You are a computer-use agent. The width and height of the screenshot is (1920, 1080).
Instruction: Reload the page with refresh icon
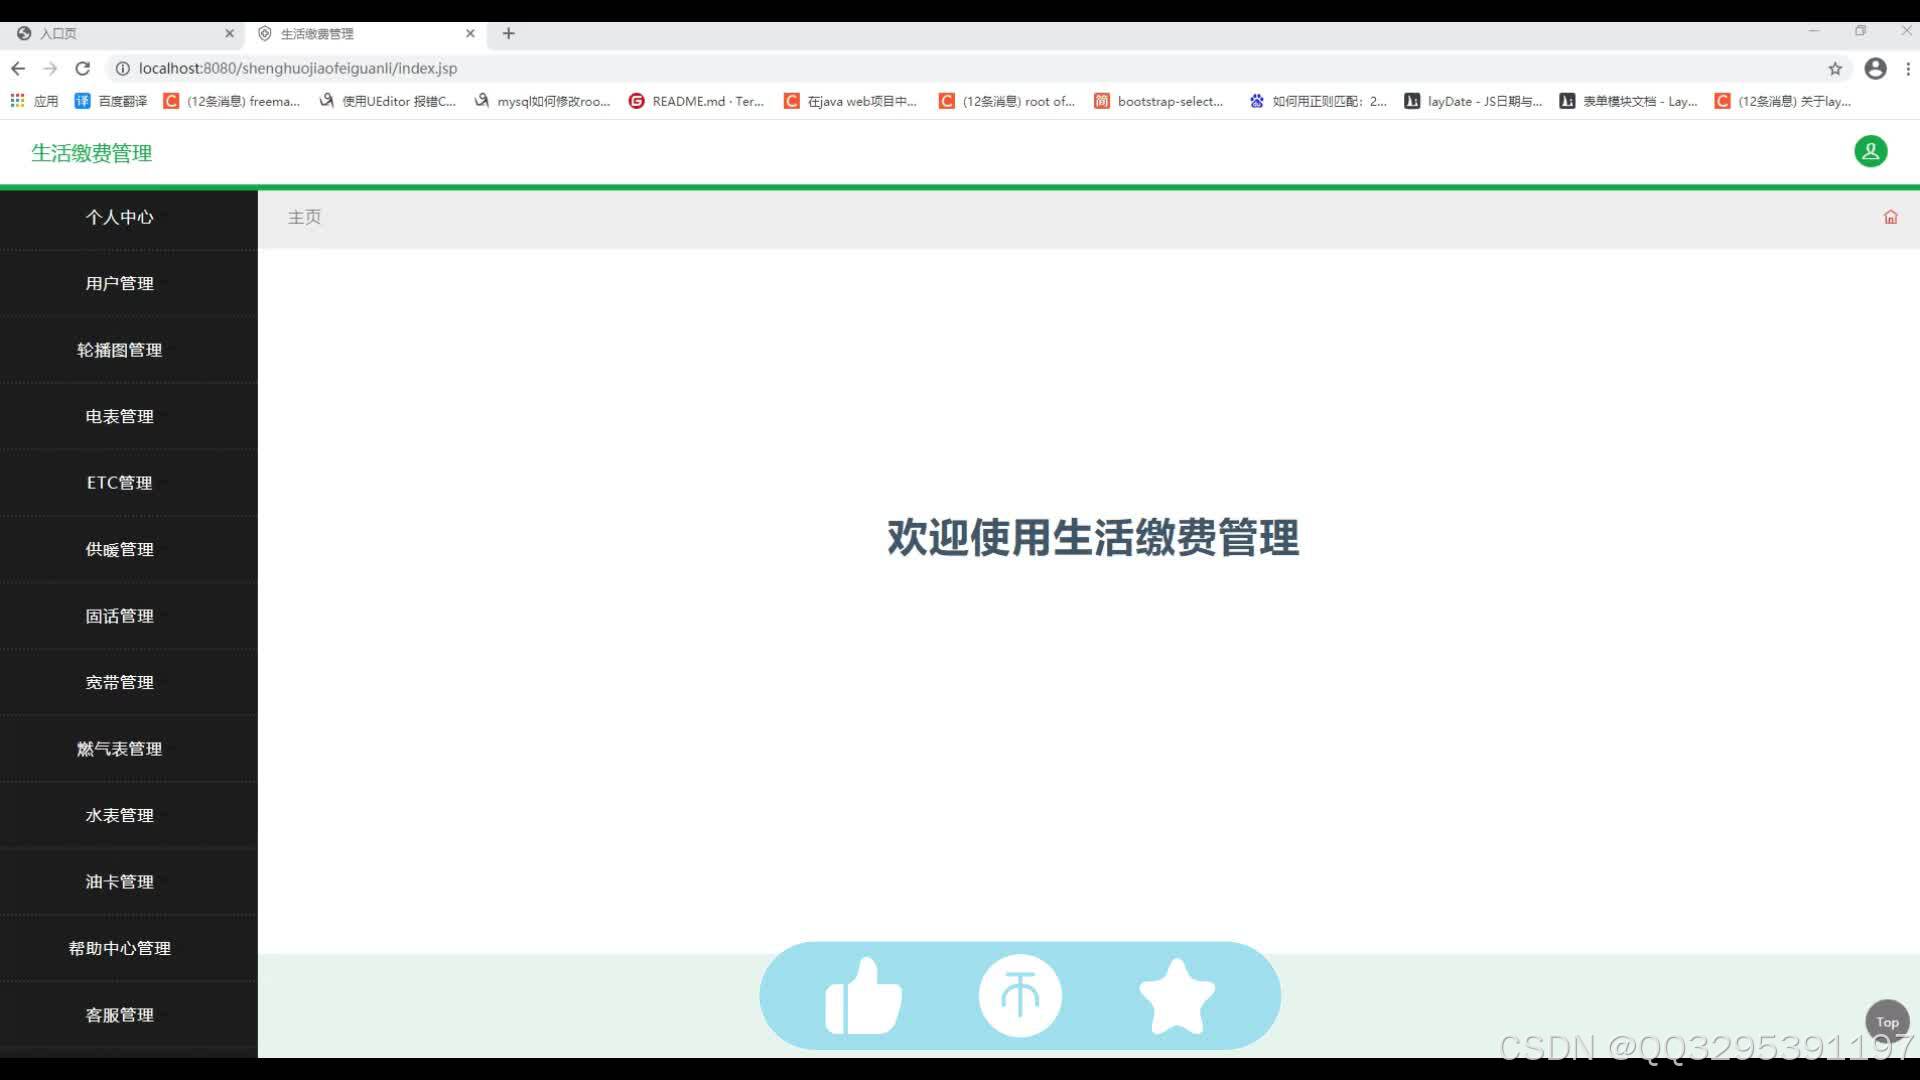(83, 68)
